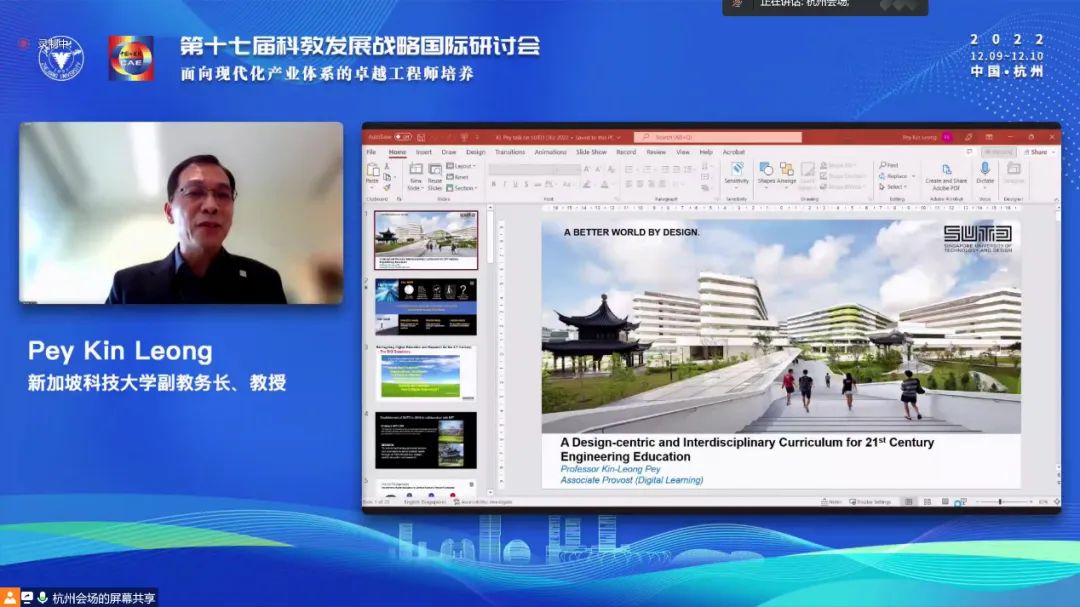Switch to the Transitions tab
The width and height of the screenshot is (1080, 607).
click(510, 152)
